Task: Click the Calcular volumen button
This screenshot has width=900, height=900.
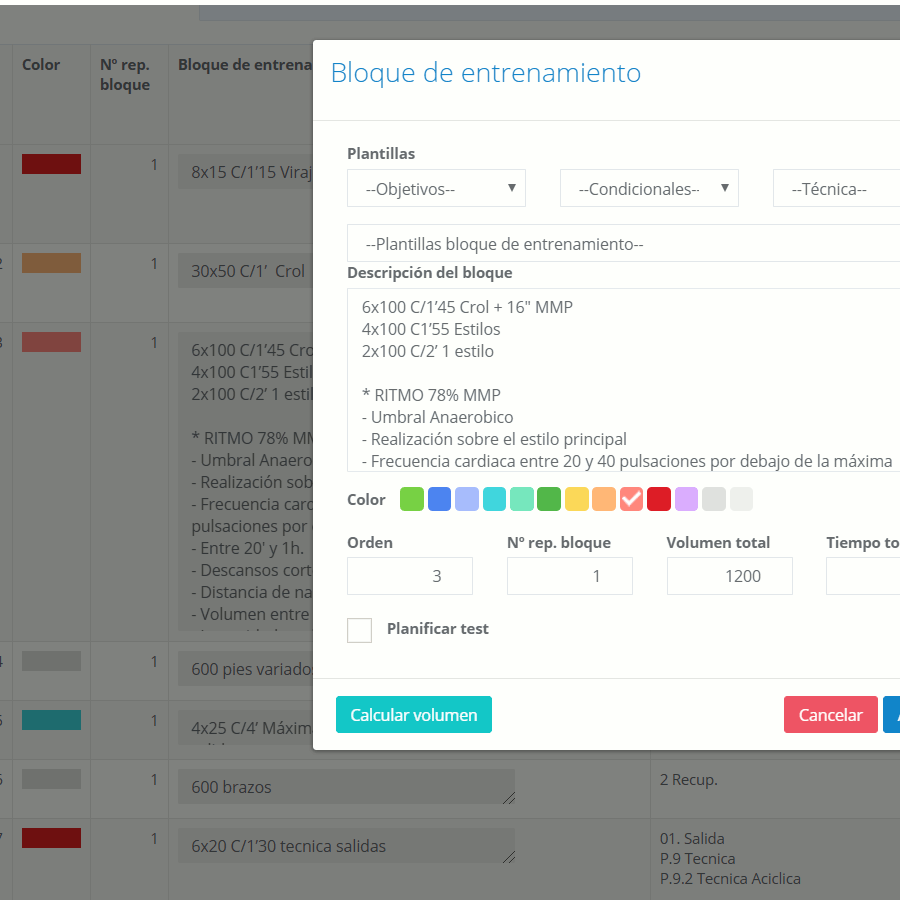Action: 414,715
